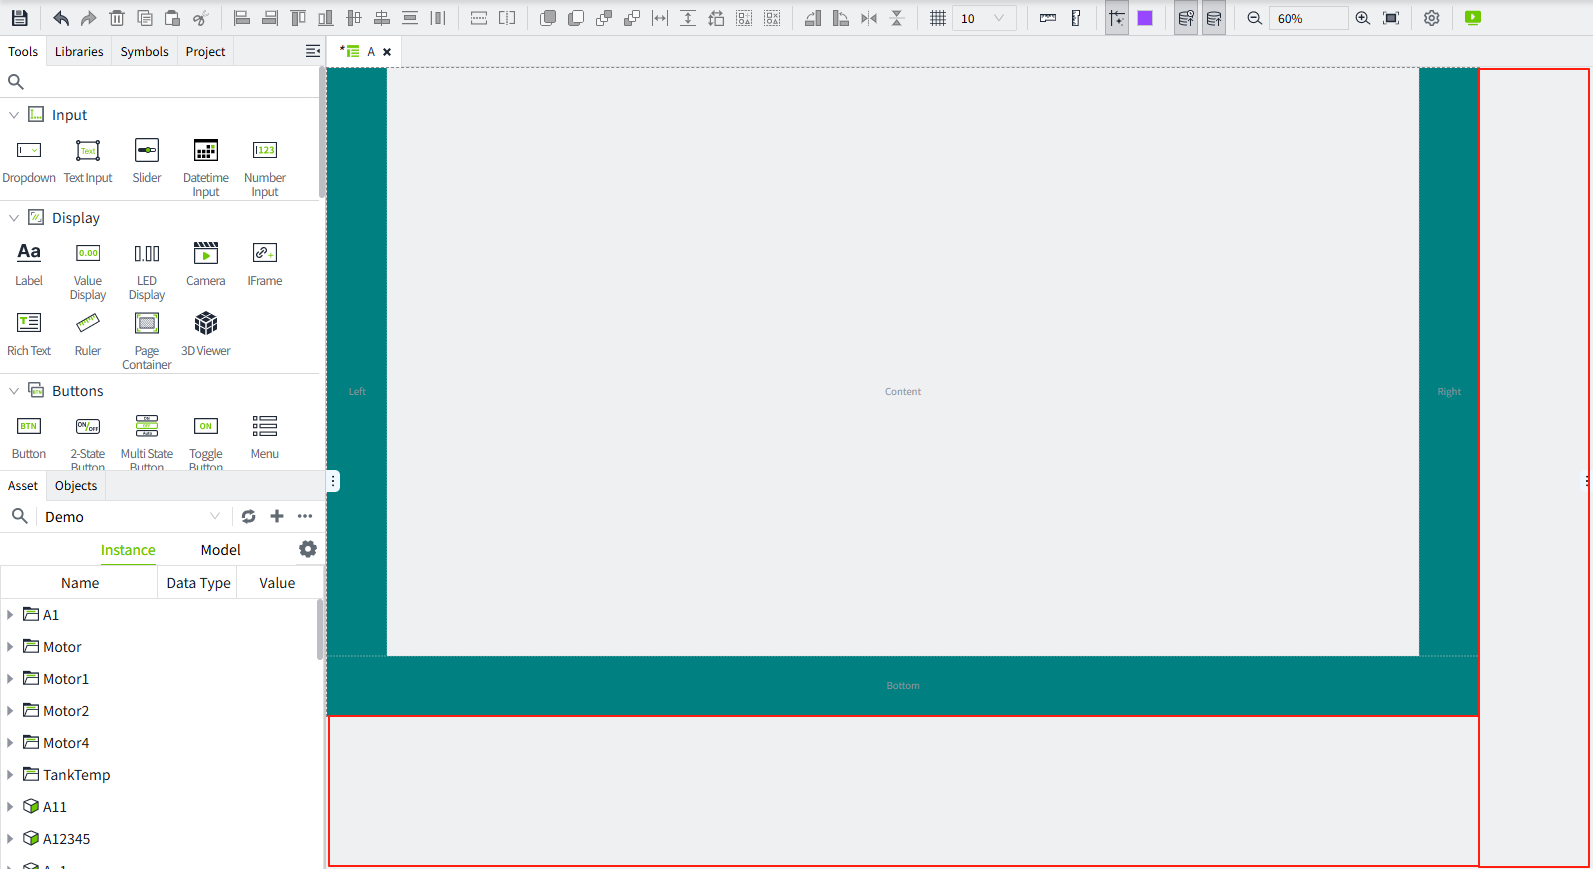The height and width of the screenshot is (869, 1593).
Task: Click the Data Type column header
Action: 198,583
